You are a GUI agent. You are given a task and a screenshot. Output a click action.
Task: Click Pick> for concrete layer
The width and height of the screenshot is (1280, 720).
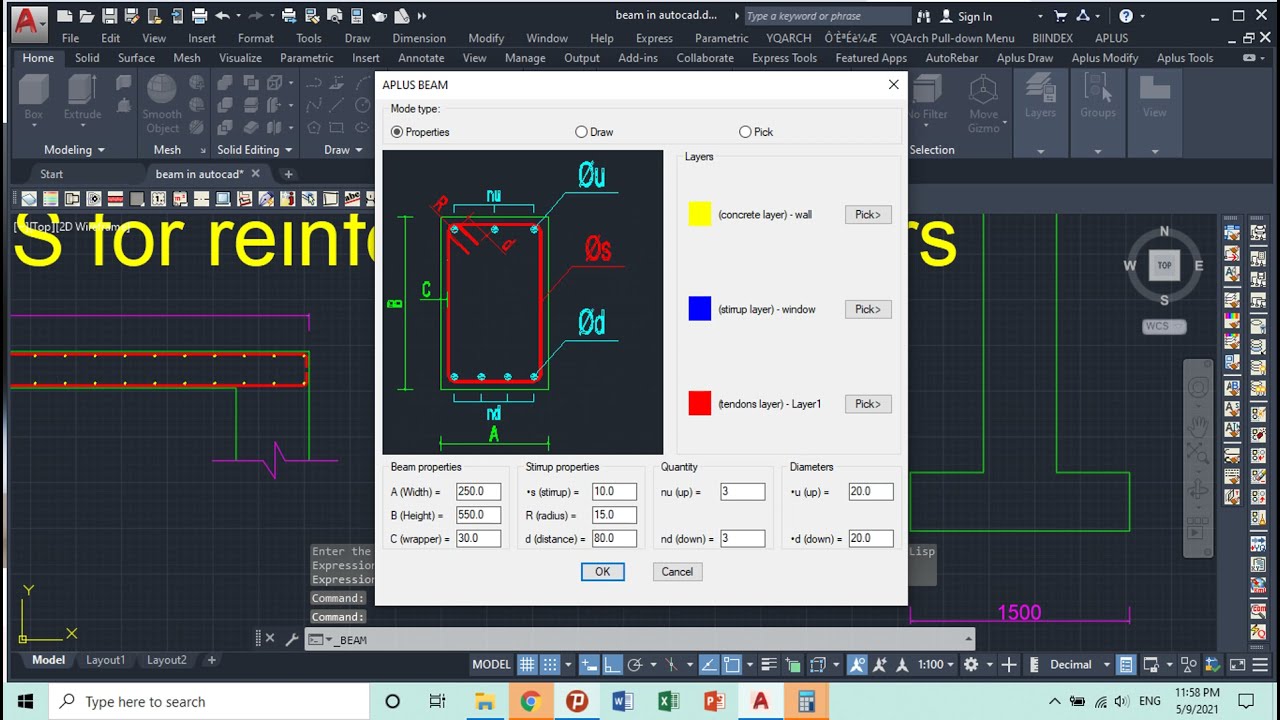click(x=868, y=214)
